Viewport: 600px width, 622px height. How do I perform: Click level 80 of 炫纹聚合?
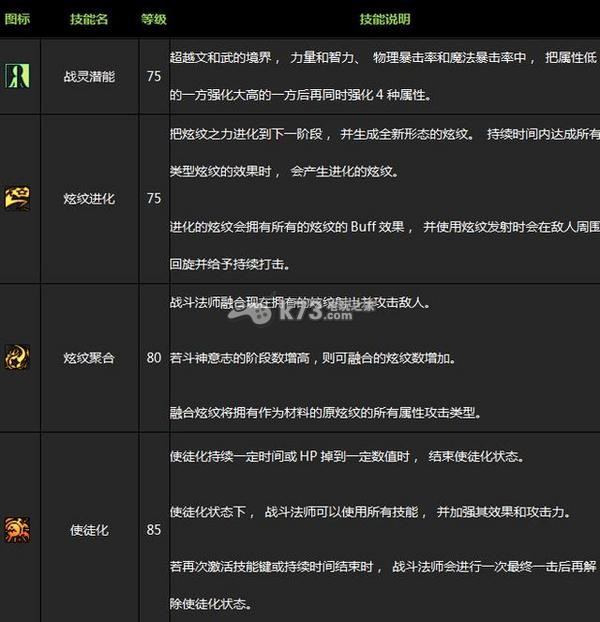pos(154,358)
